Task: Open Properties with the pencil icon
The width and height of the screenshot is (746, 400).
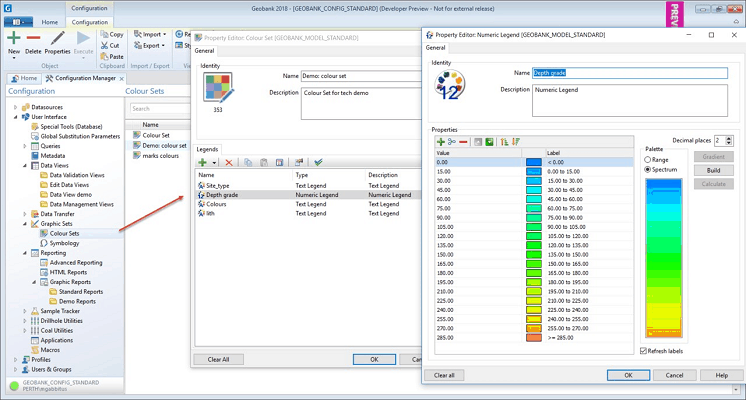Action: (x=57, y=38)
